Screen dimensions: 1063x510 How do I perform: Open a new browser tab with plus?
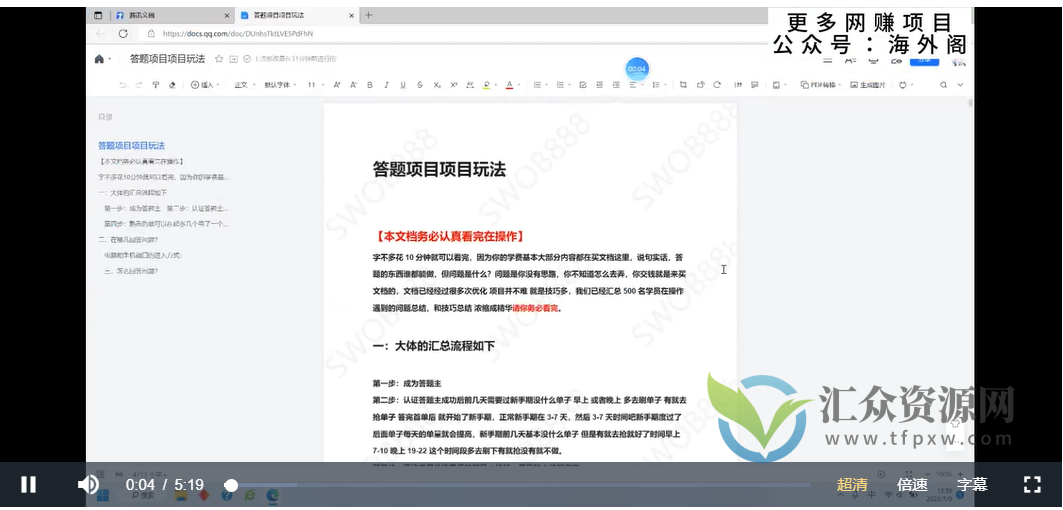click(369, 15)
